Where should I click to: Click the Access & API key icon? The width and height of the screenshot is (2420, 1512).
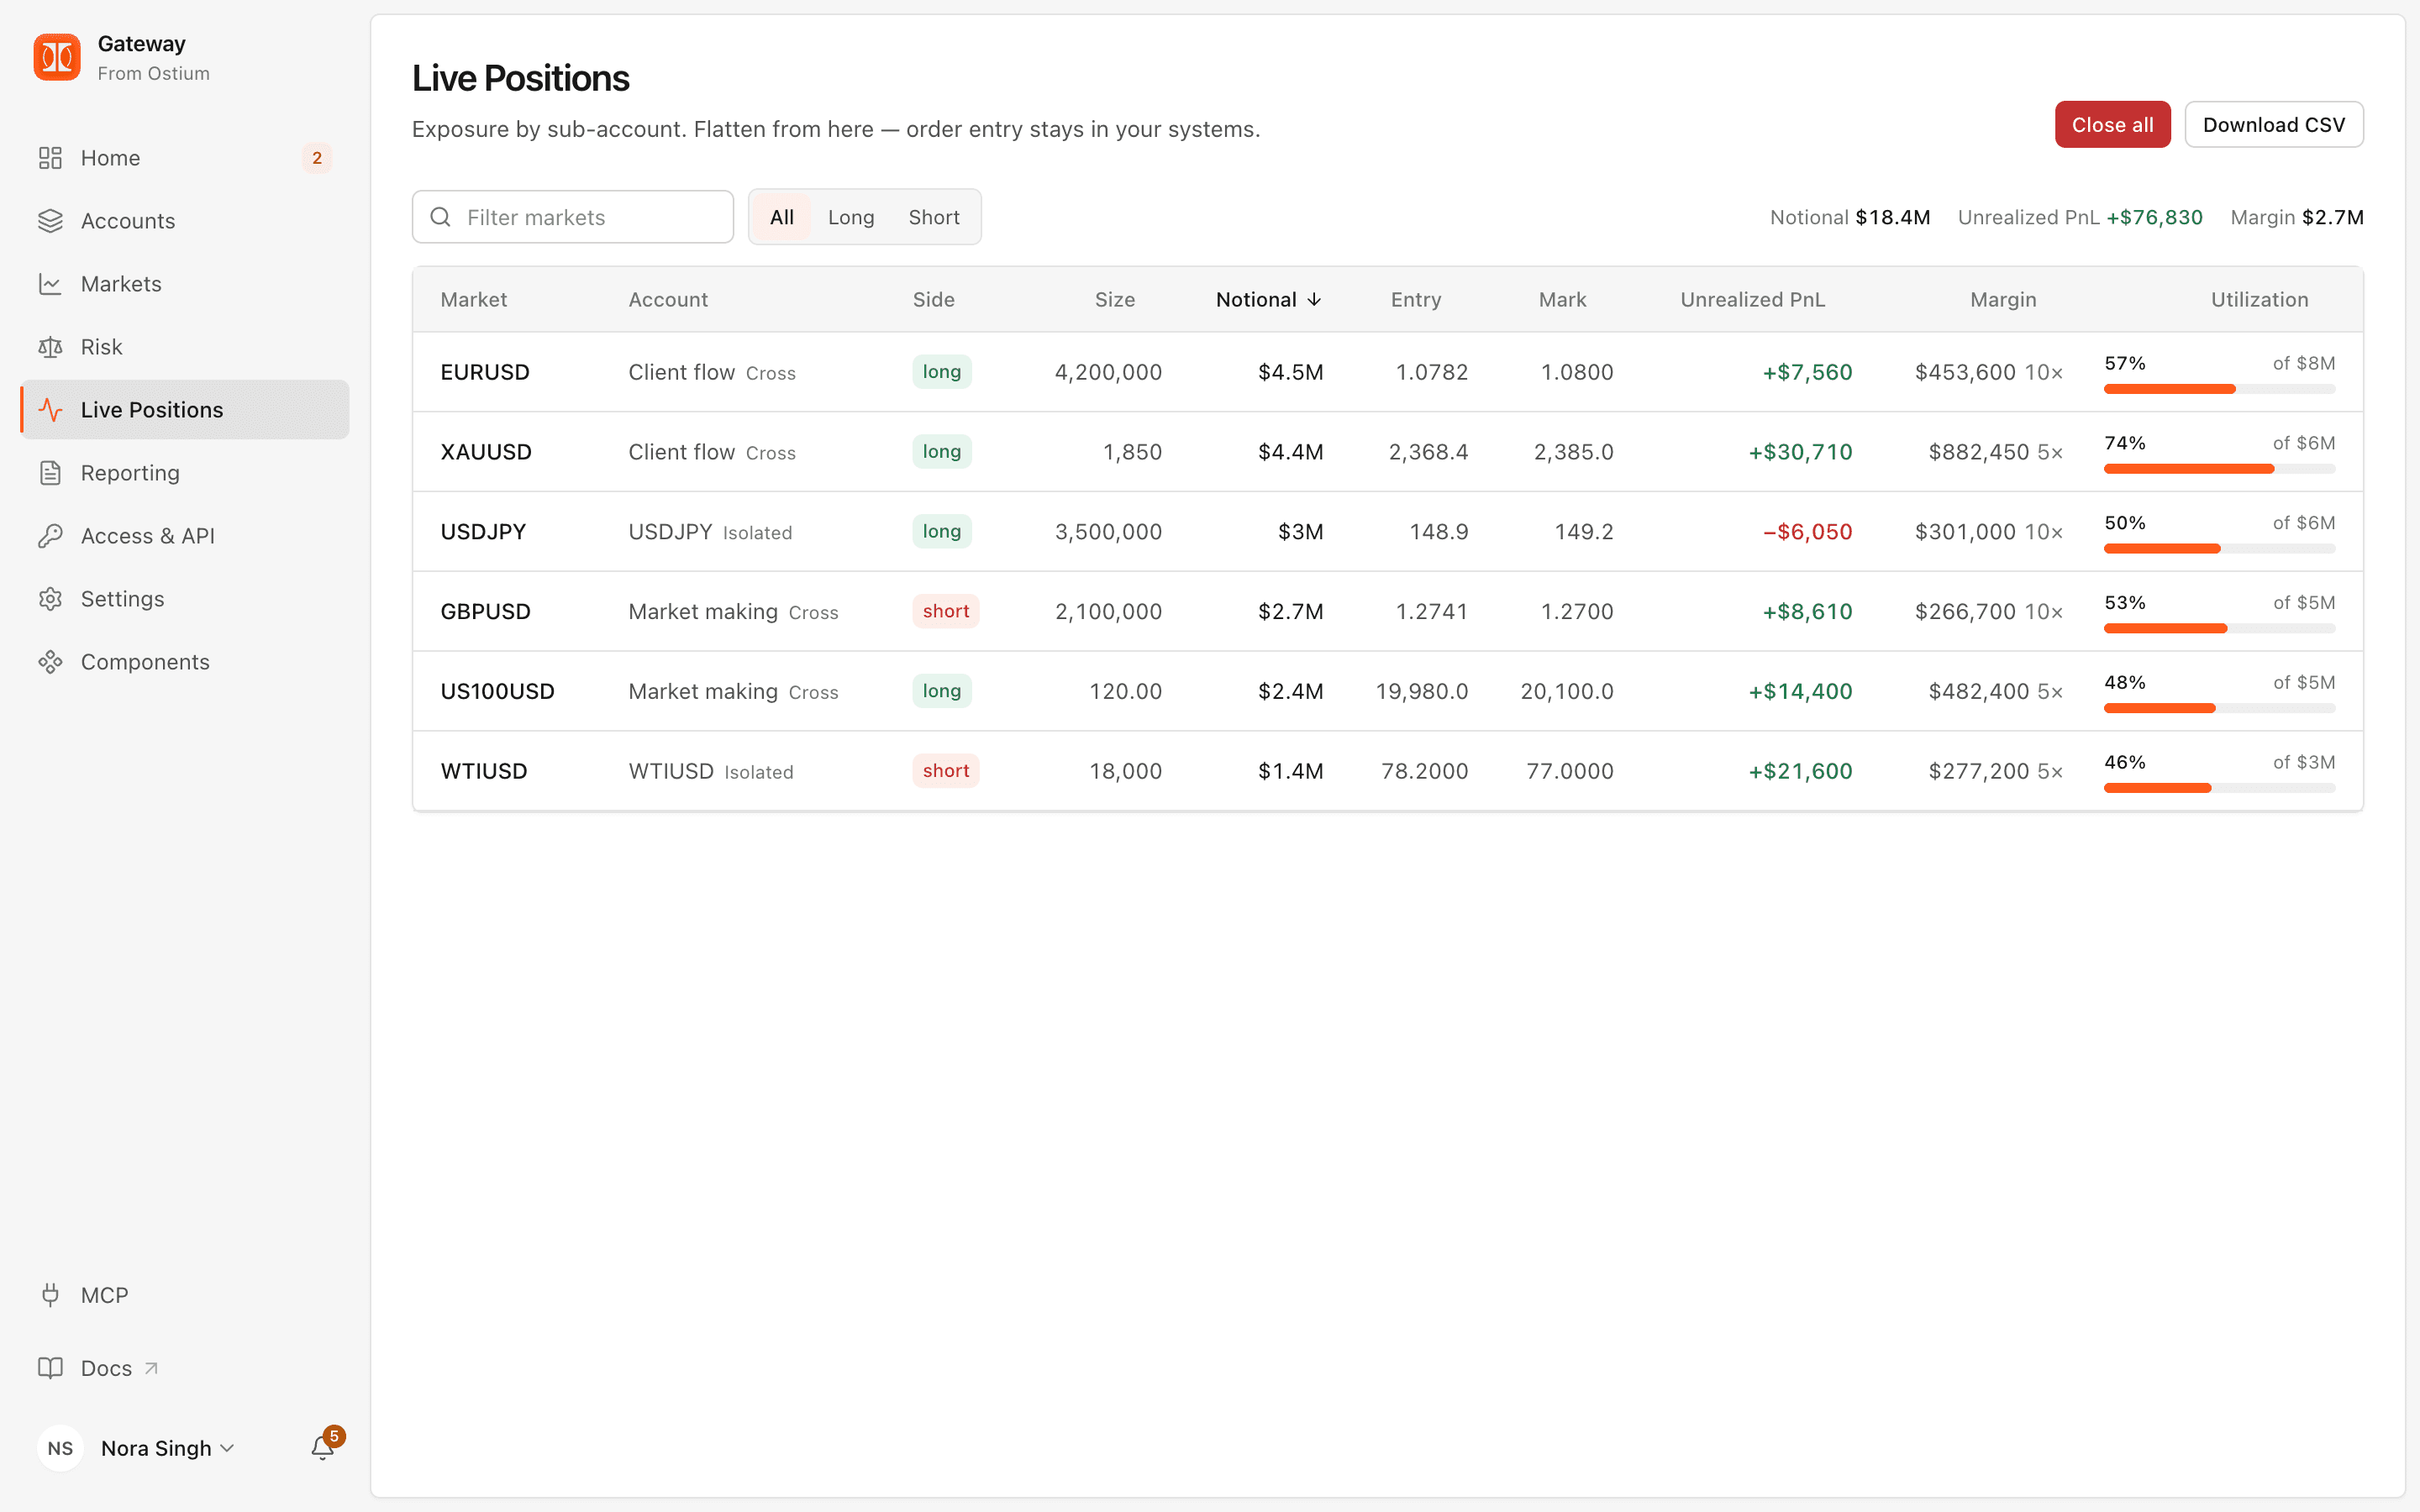[50, 536]
